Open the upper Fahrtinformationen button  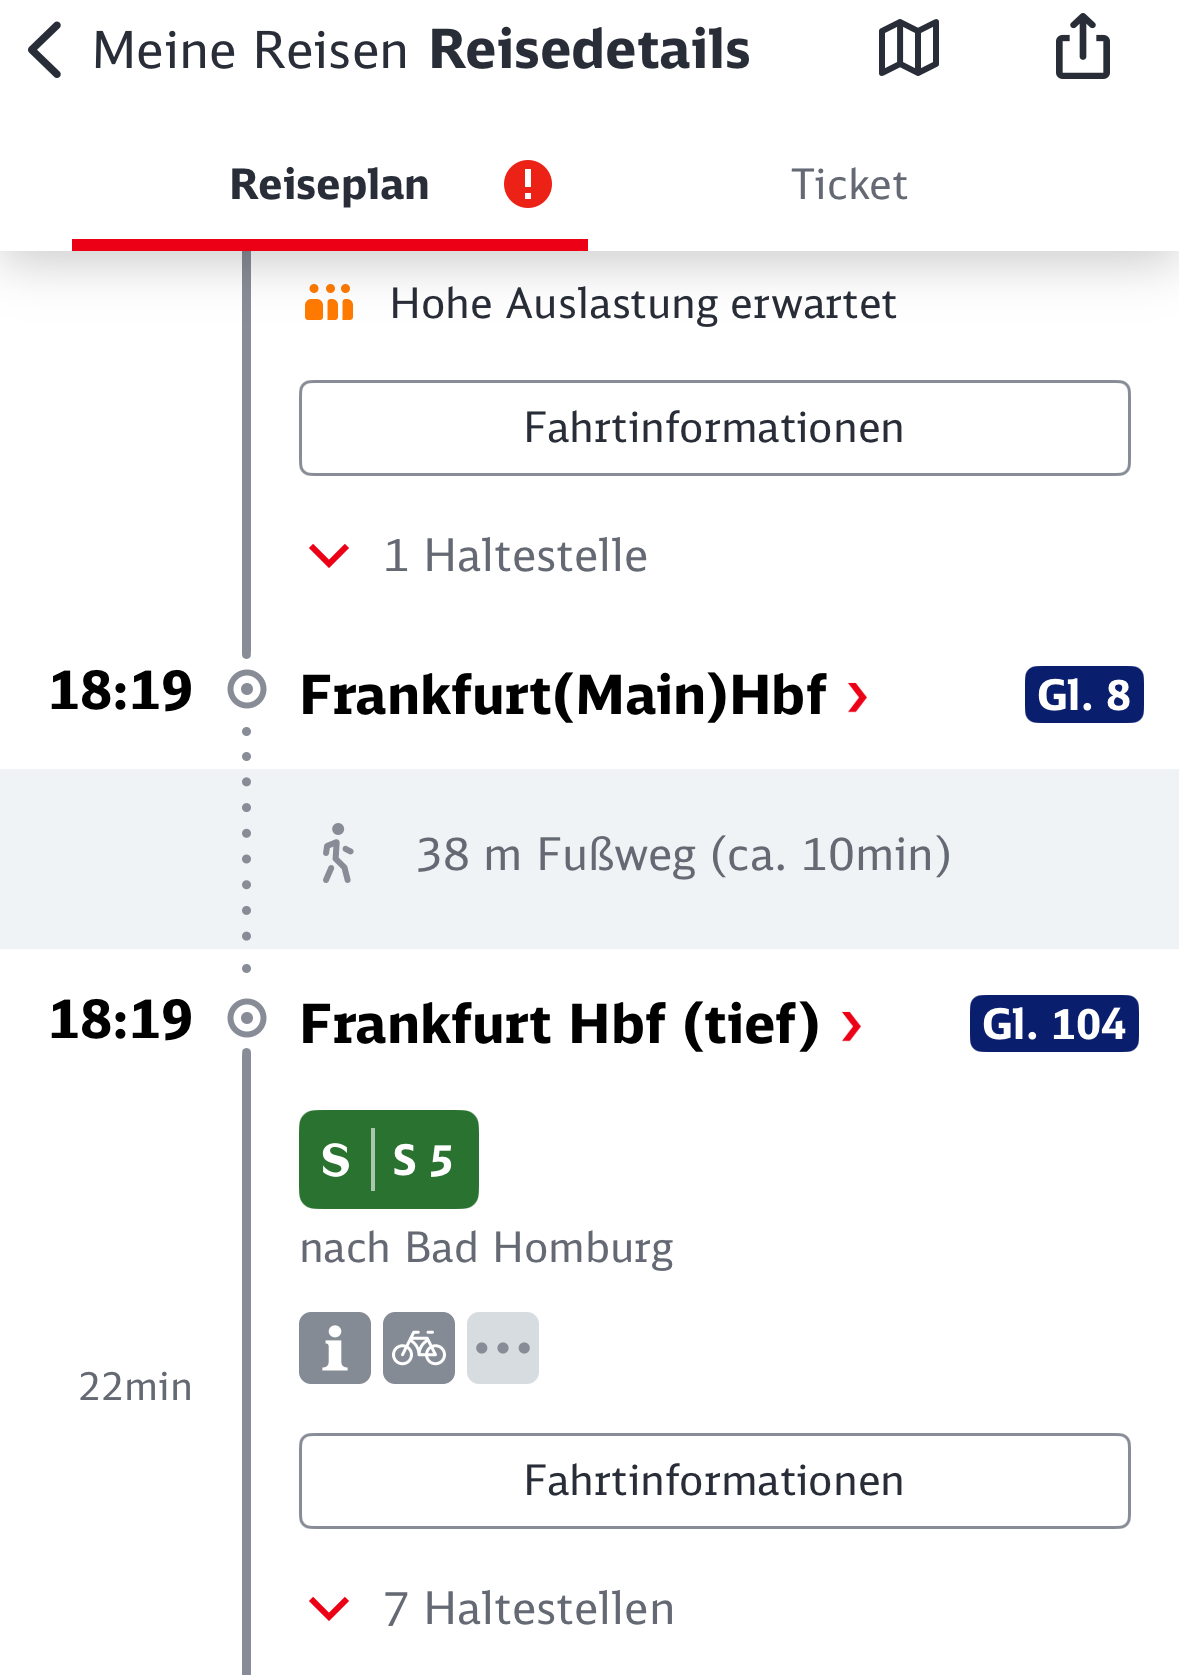714,428
